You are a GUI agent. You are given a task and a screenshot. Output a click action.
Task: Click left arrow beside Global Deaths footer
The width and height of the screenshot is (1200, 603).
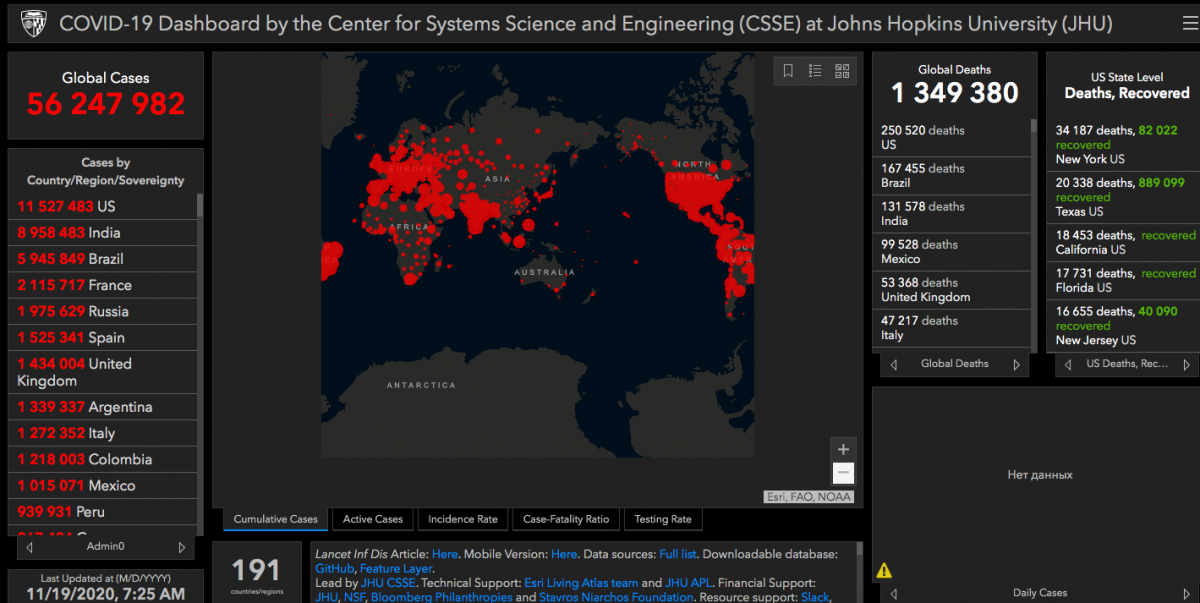click(894, 364)
